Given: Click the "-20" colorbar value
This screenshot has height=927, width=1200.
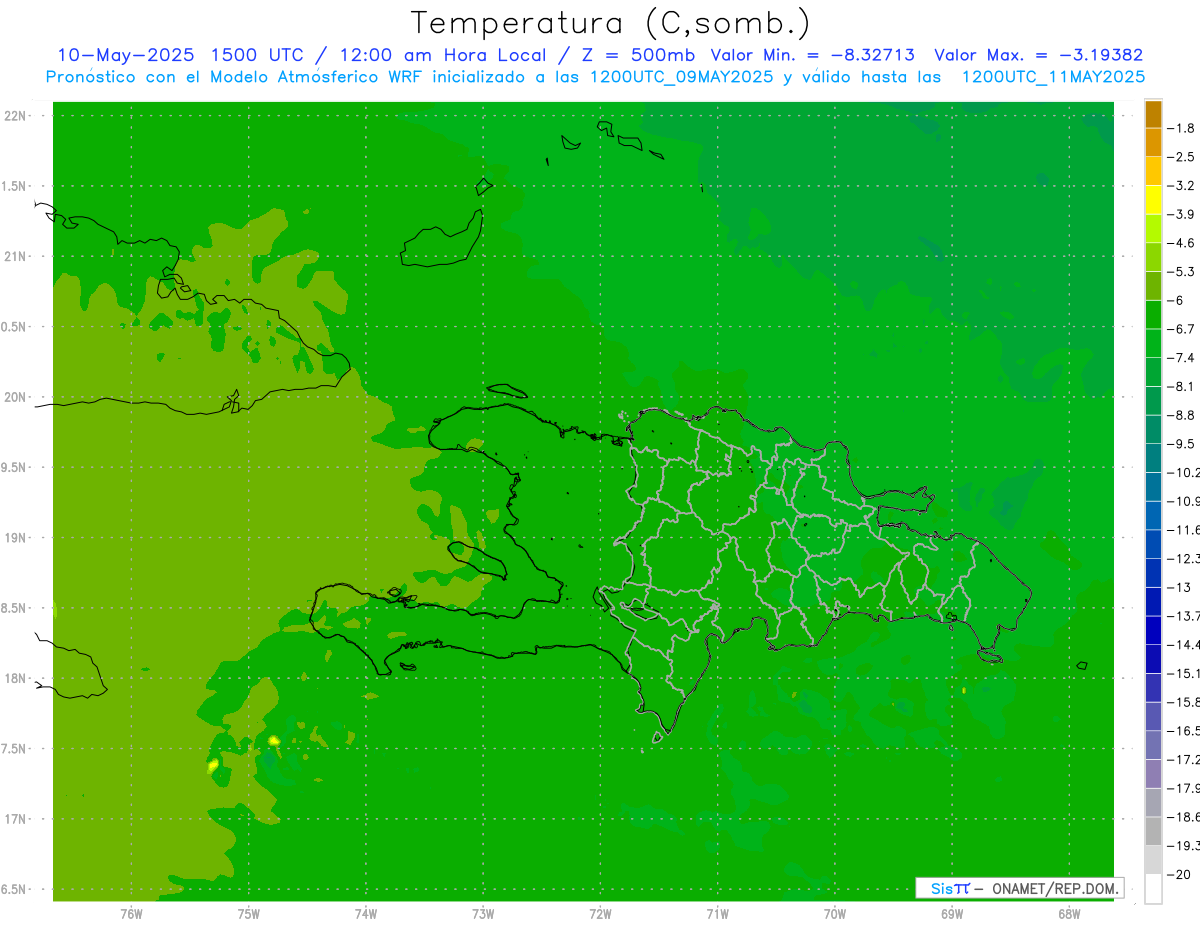Looking at the screenshot, I should point(1178,874).
